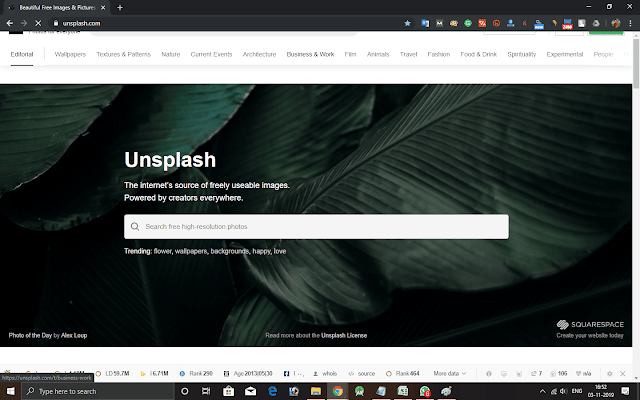This screenshot has height=400, width=640.
Task: Open the Business & Work category
Action: 310,54
